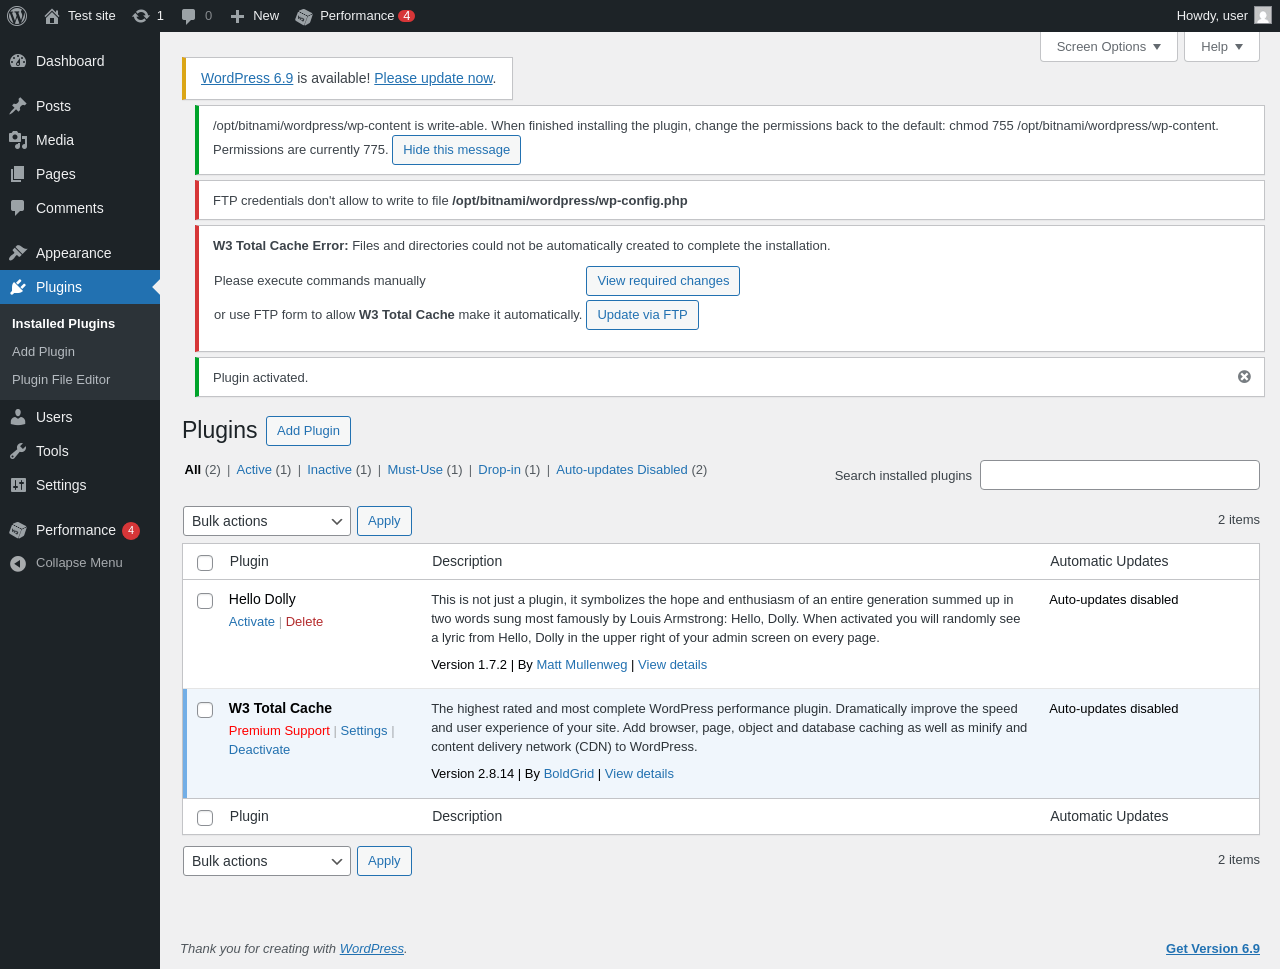This screenshot has width=1280, height=969.
Task: Click the Posts pushpin icon
Action: click(18, 106)
